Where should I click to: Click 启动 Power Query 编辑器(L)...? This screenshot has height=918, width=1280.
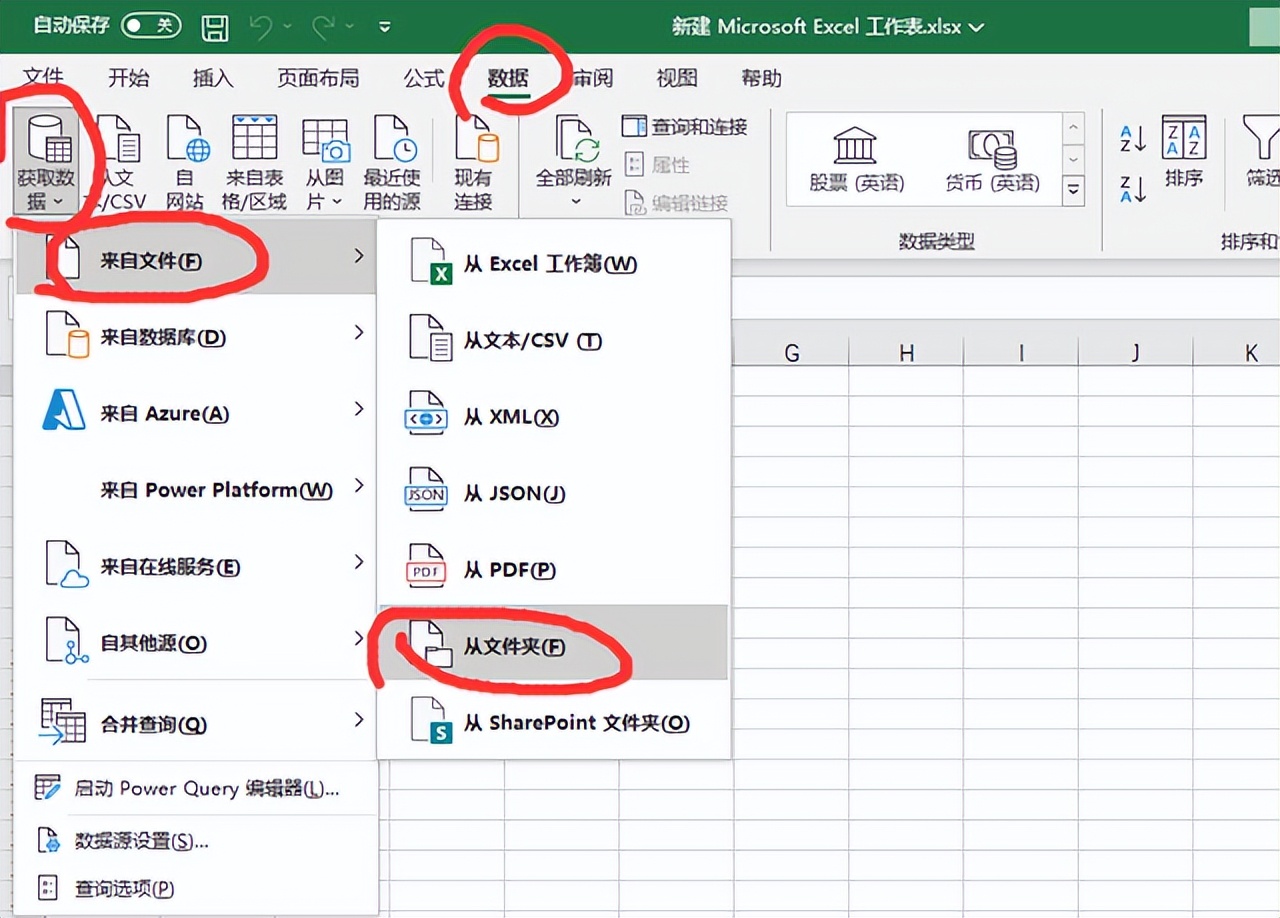coord(196,788)
